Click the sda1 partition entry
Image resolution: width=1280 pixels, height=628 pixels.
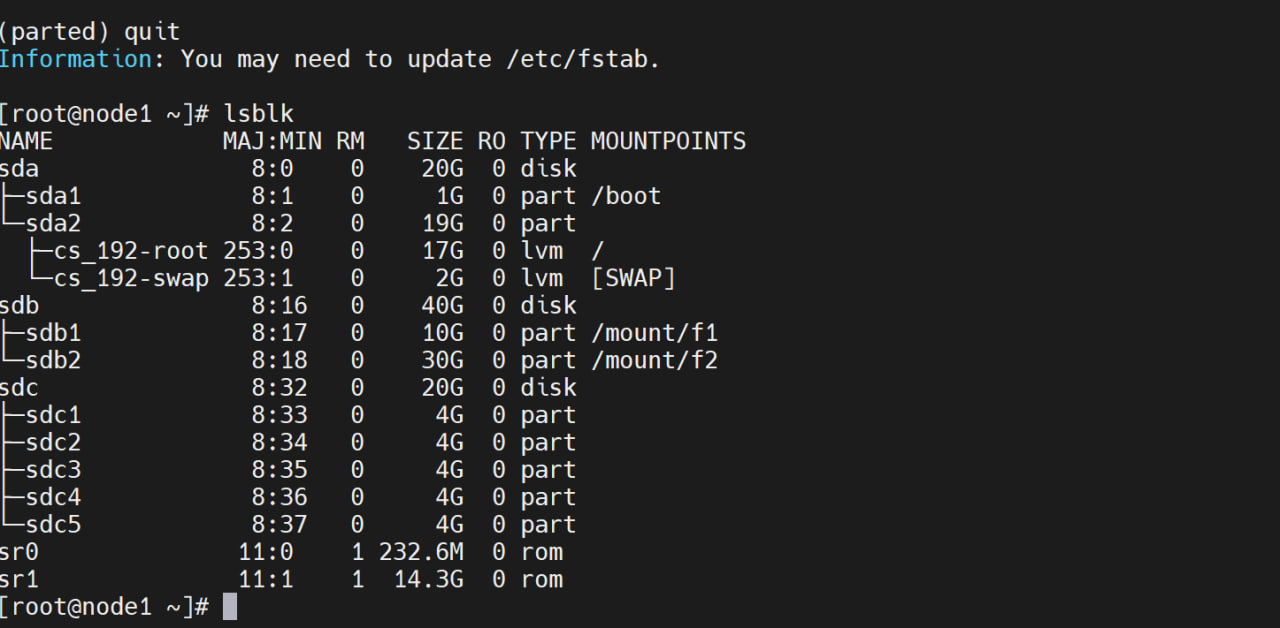point(54,196)
